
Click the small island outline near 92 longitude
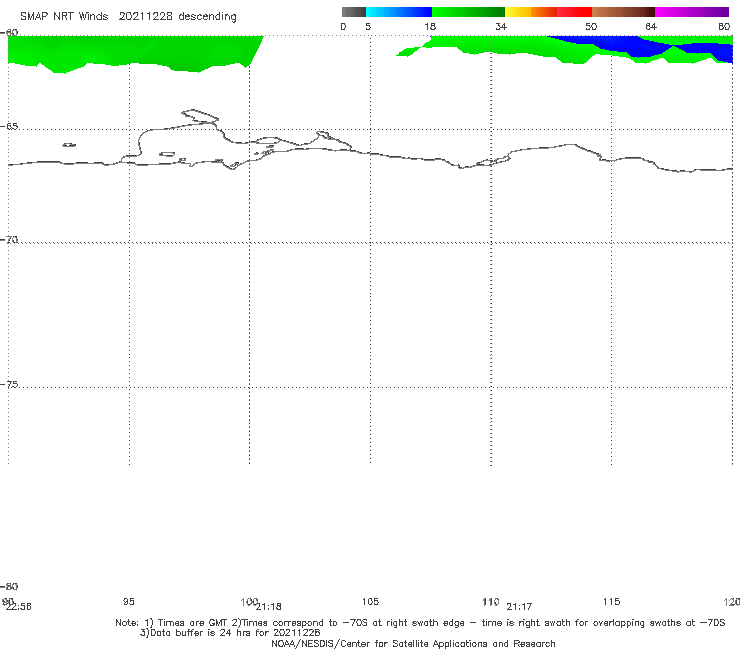[69, 145]
